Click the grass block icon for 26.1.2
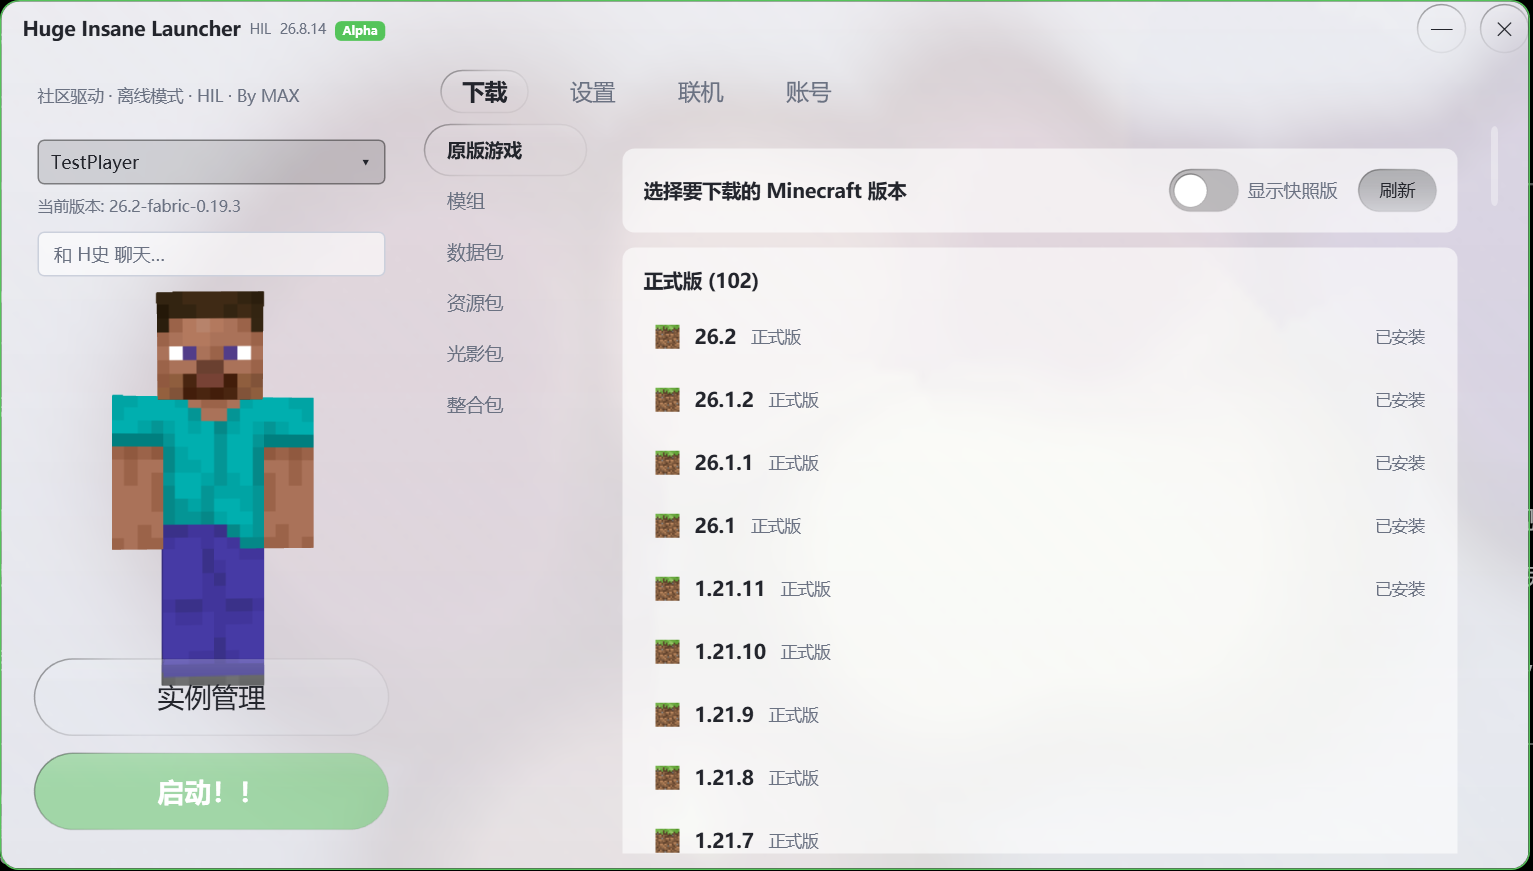 click(667, 400)
